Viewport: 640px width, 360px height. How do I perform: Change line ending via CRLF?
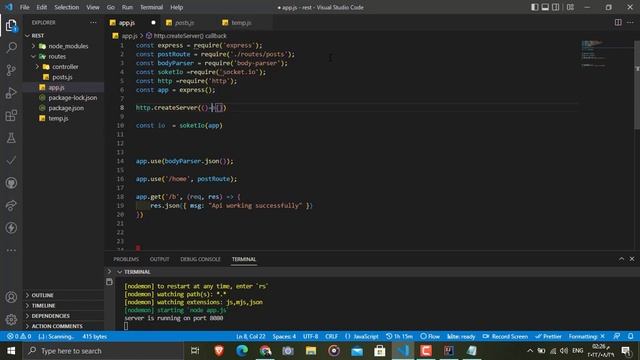(331, 336)
